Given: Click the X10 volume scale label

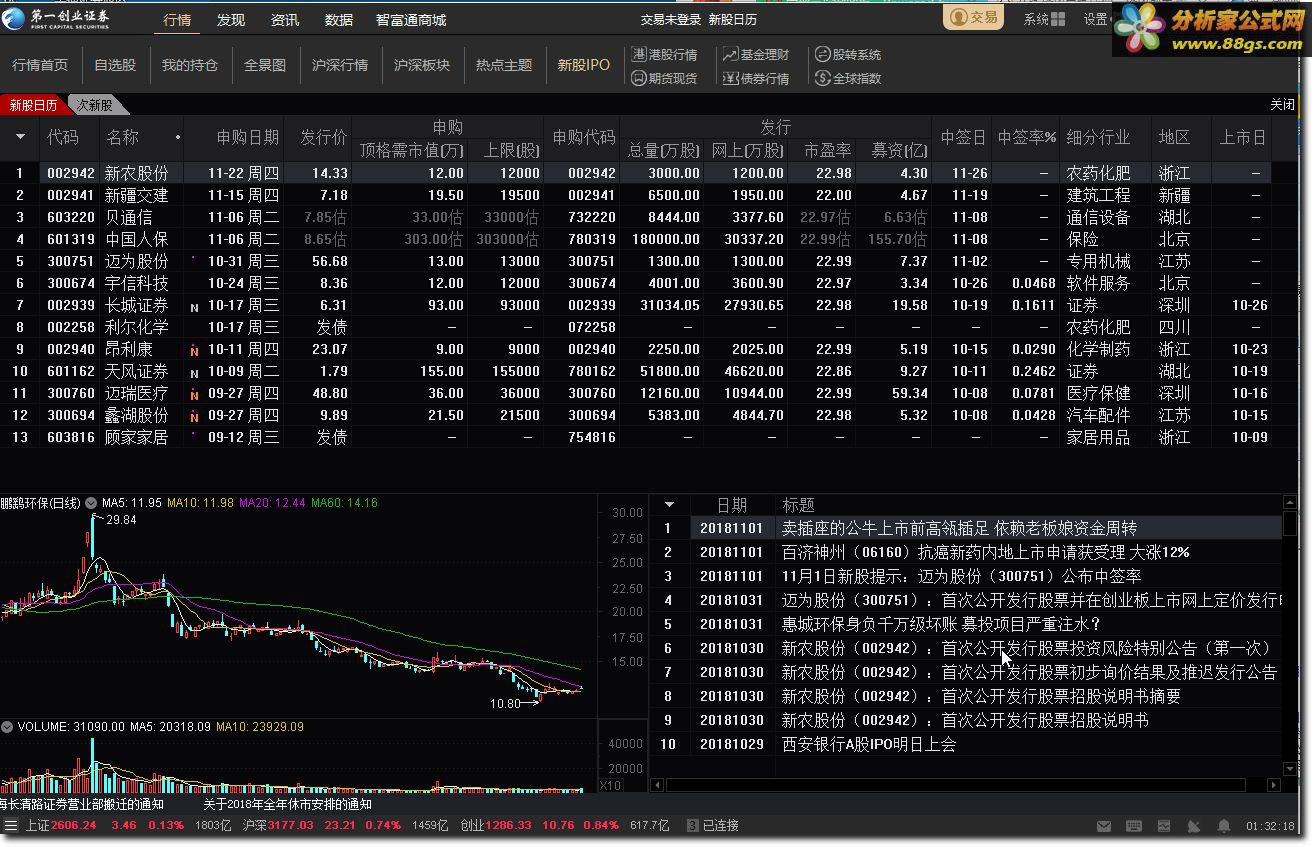Looking at the screenshot, I should point(610,786).
